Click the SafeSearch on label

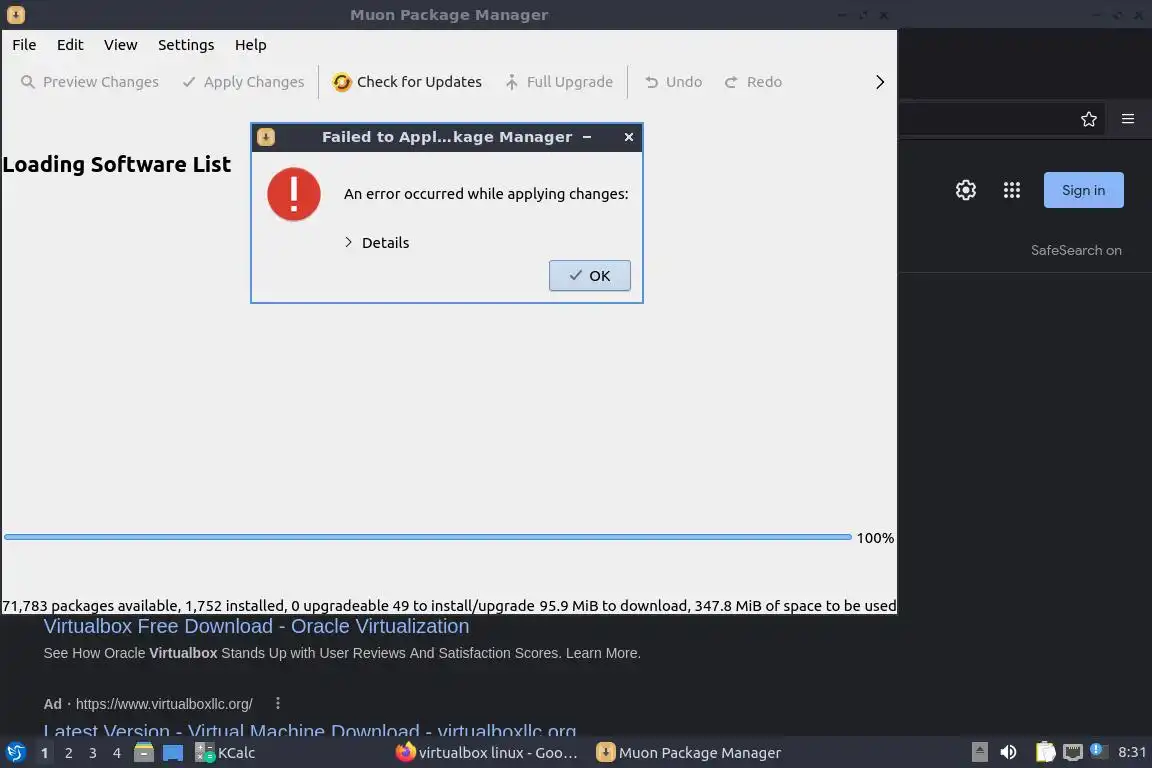coord(1076,251)
